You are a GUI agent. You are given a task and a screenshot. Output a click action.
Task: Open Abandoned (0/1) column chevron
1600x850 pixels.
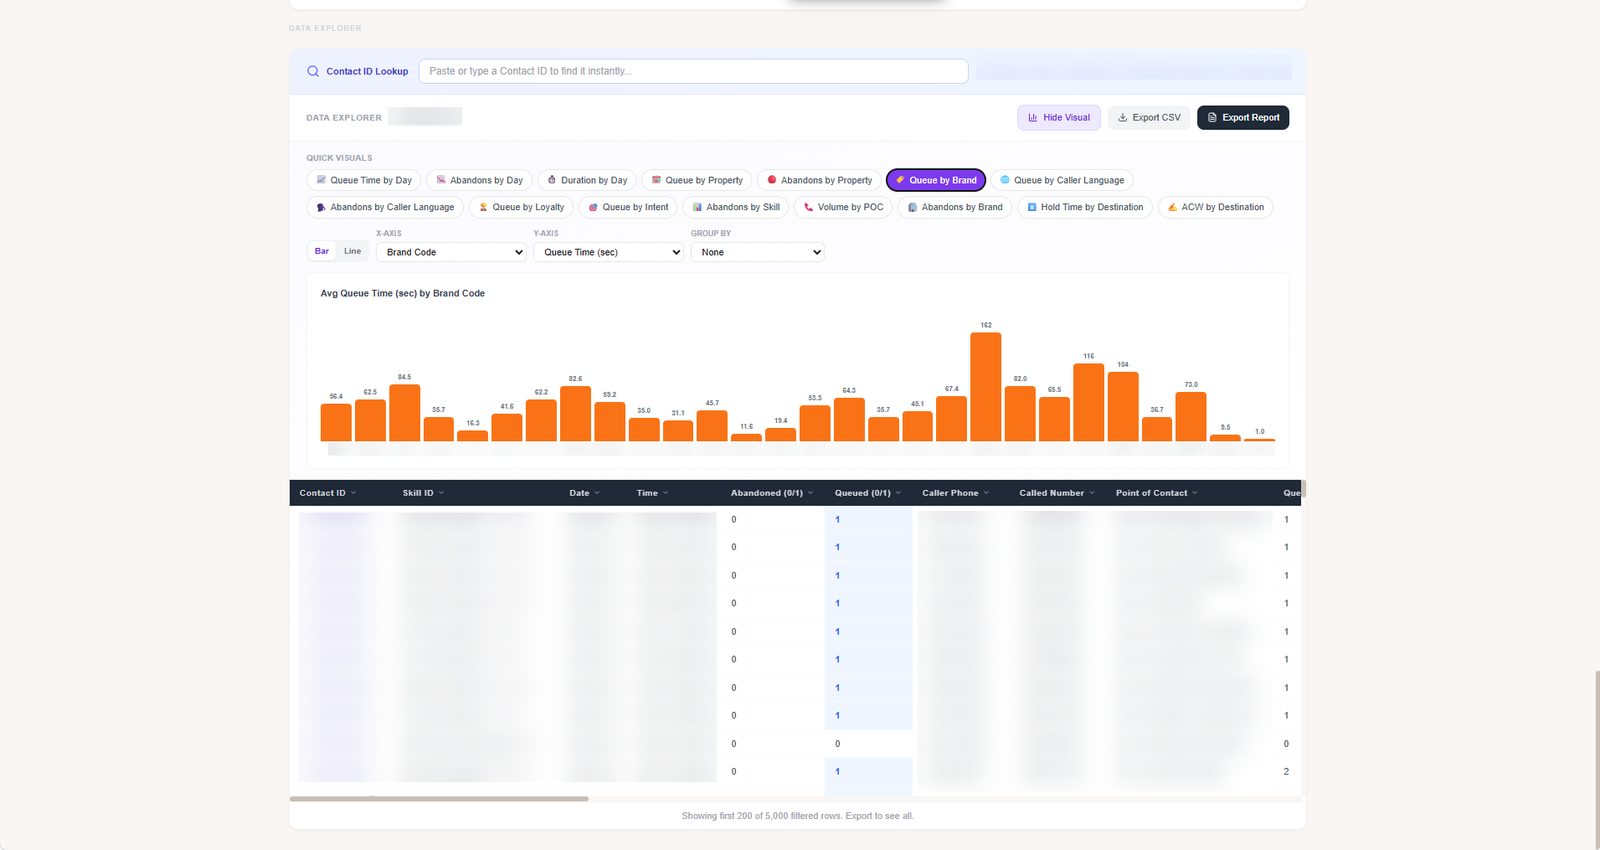pos(810,493)
